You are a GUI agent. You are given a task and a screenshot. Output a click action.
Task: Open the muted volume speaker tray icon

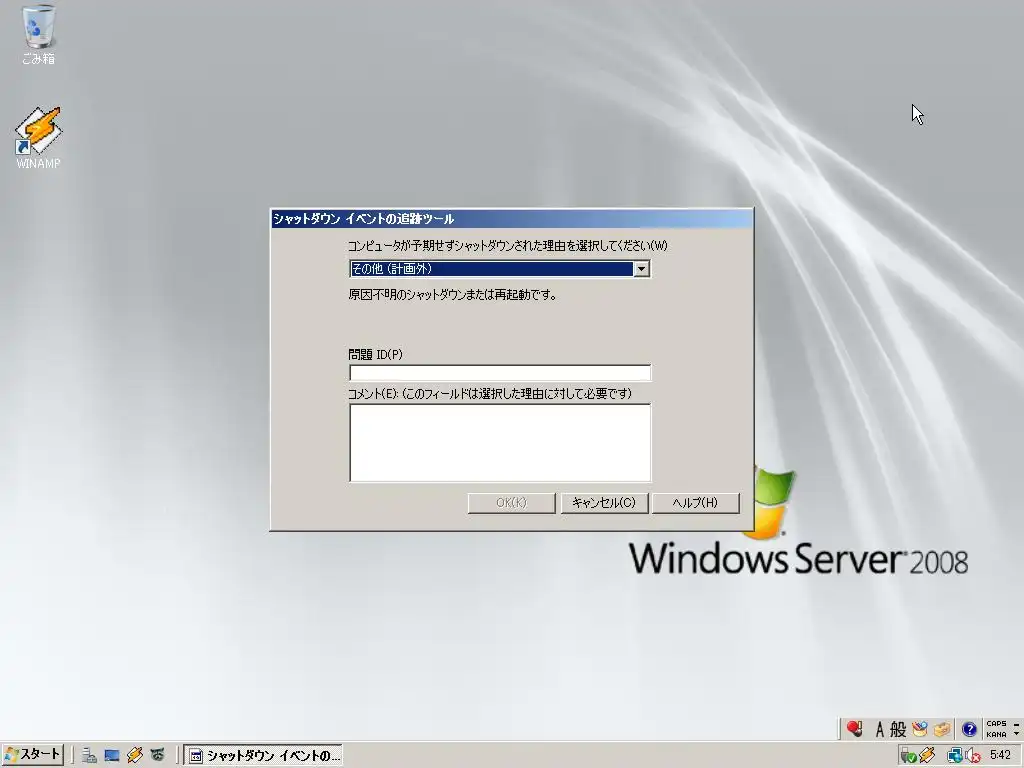[973, 756]
